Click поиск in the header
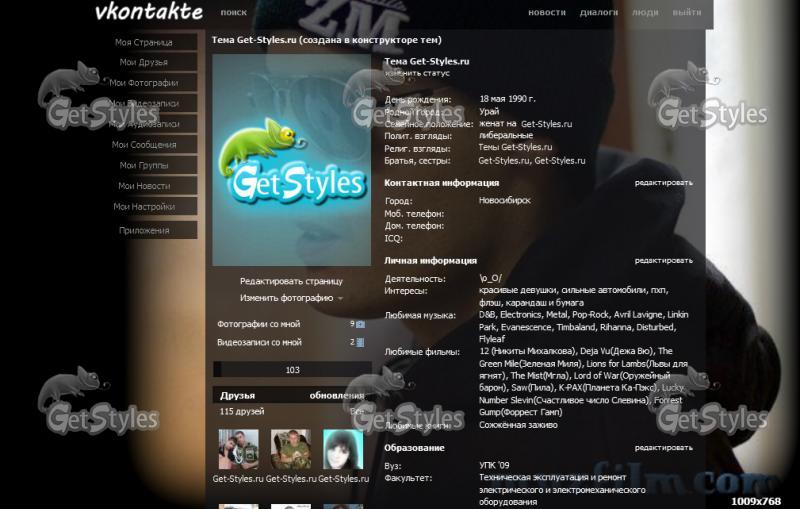 pyautogui.click(x=233, y=13)
